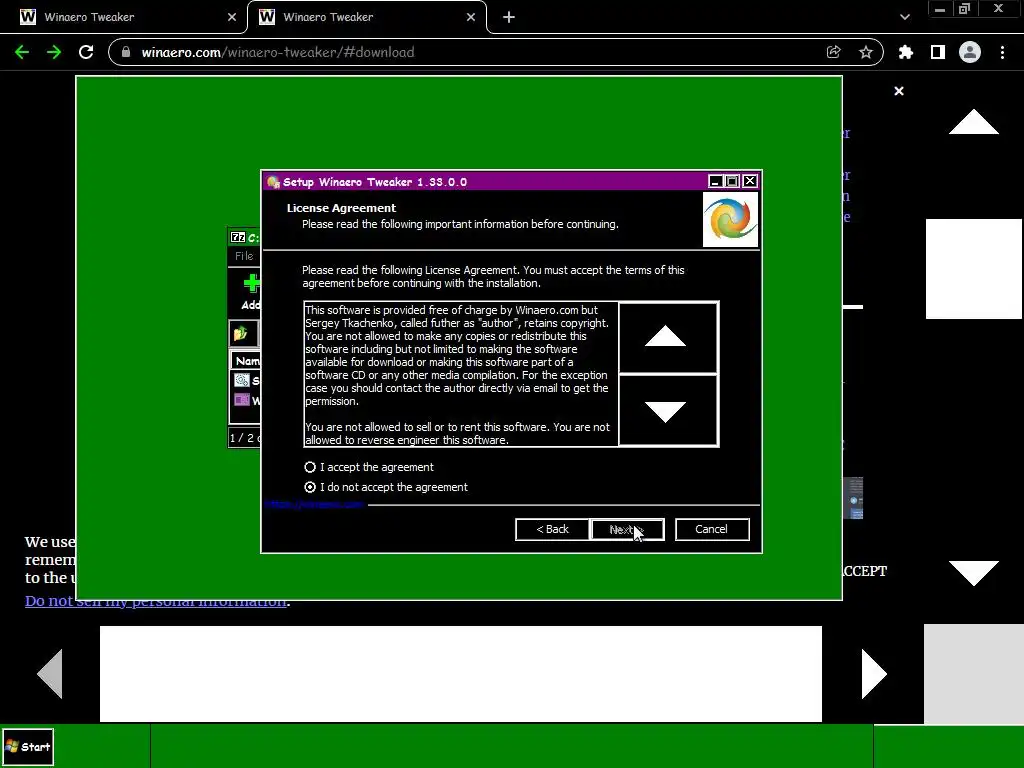This screenshot has width=1024, height=768.
Task: Open the Start menu
Action: coord(27,746)
